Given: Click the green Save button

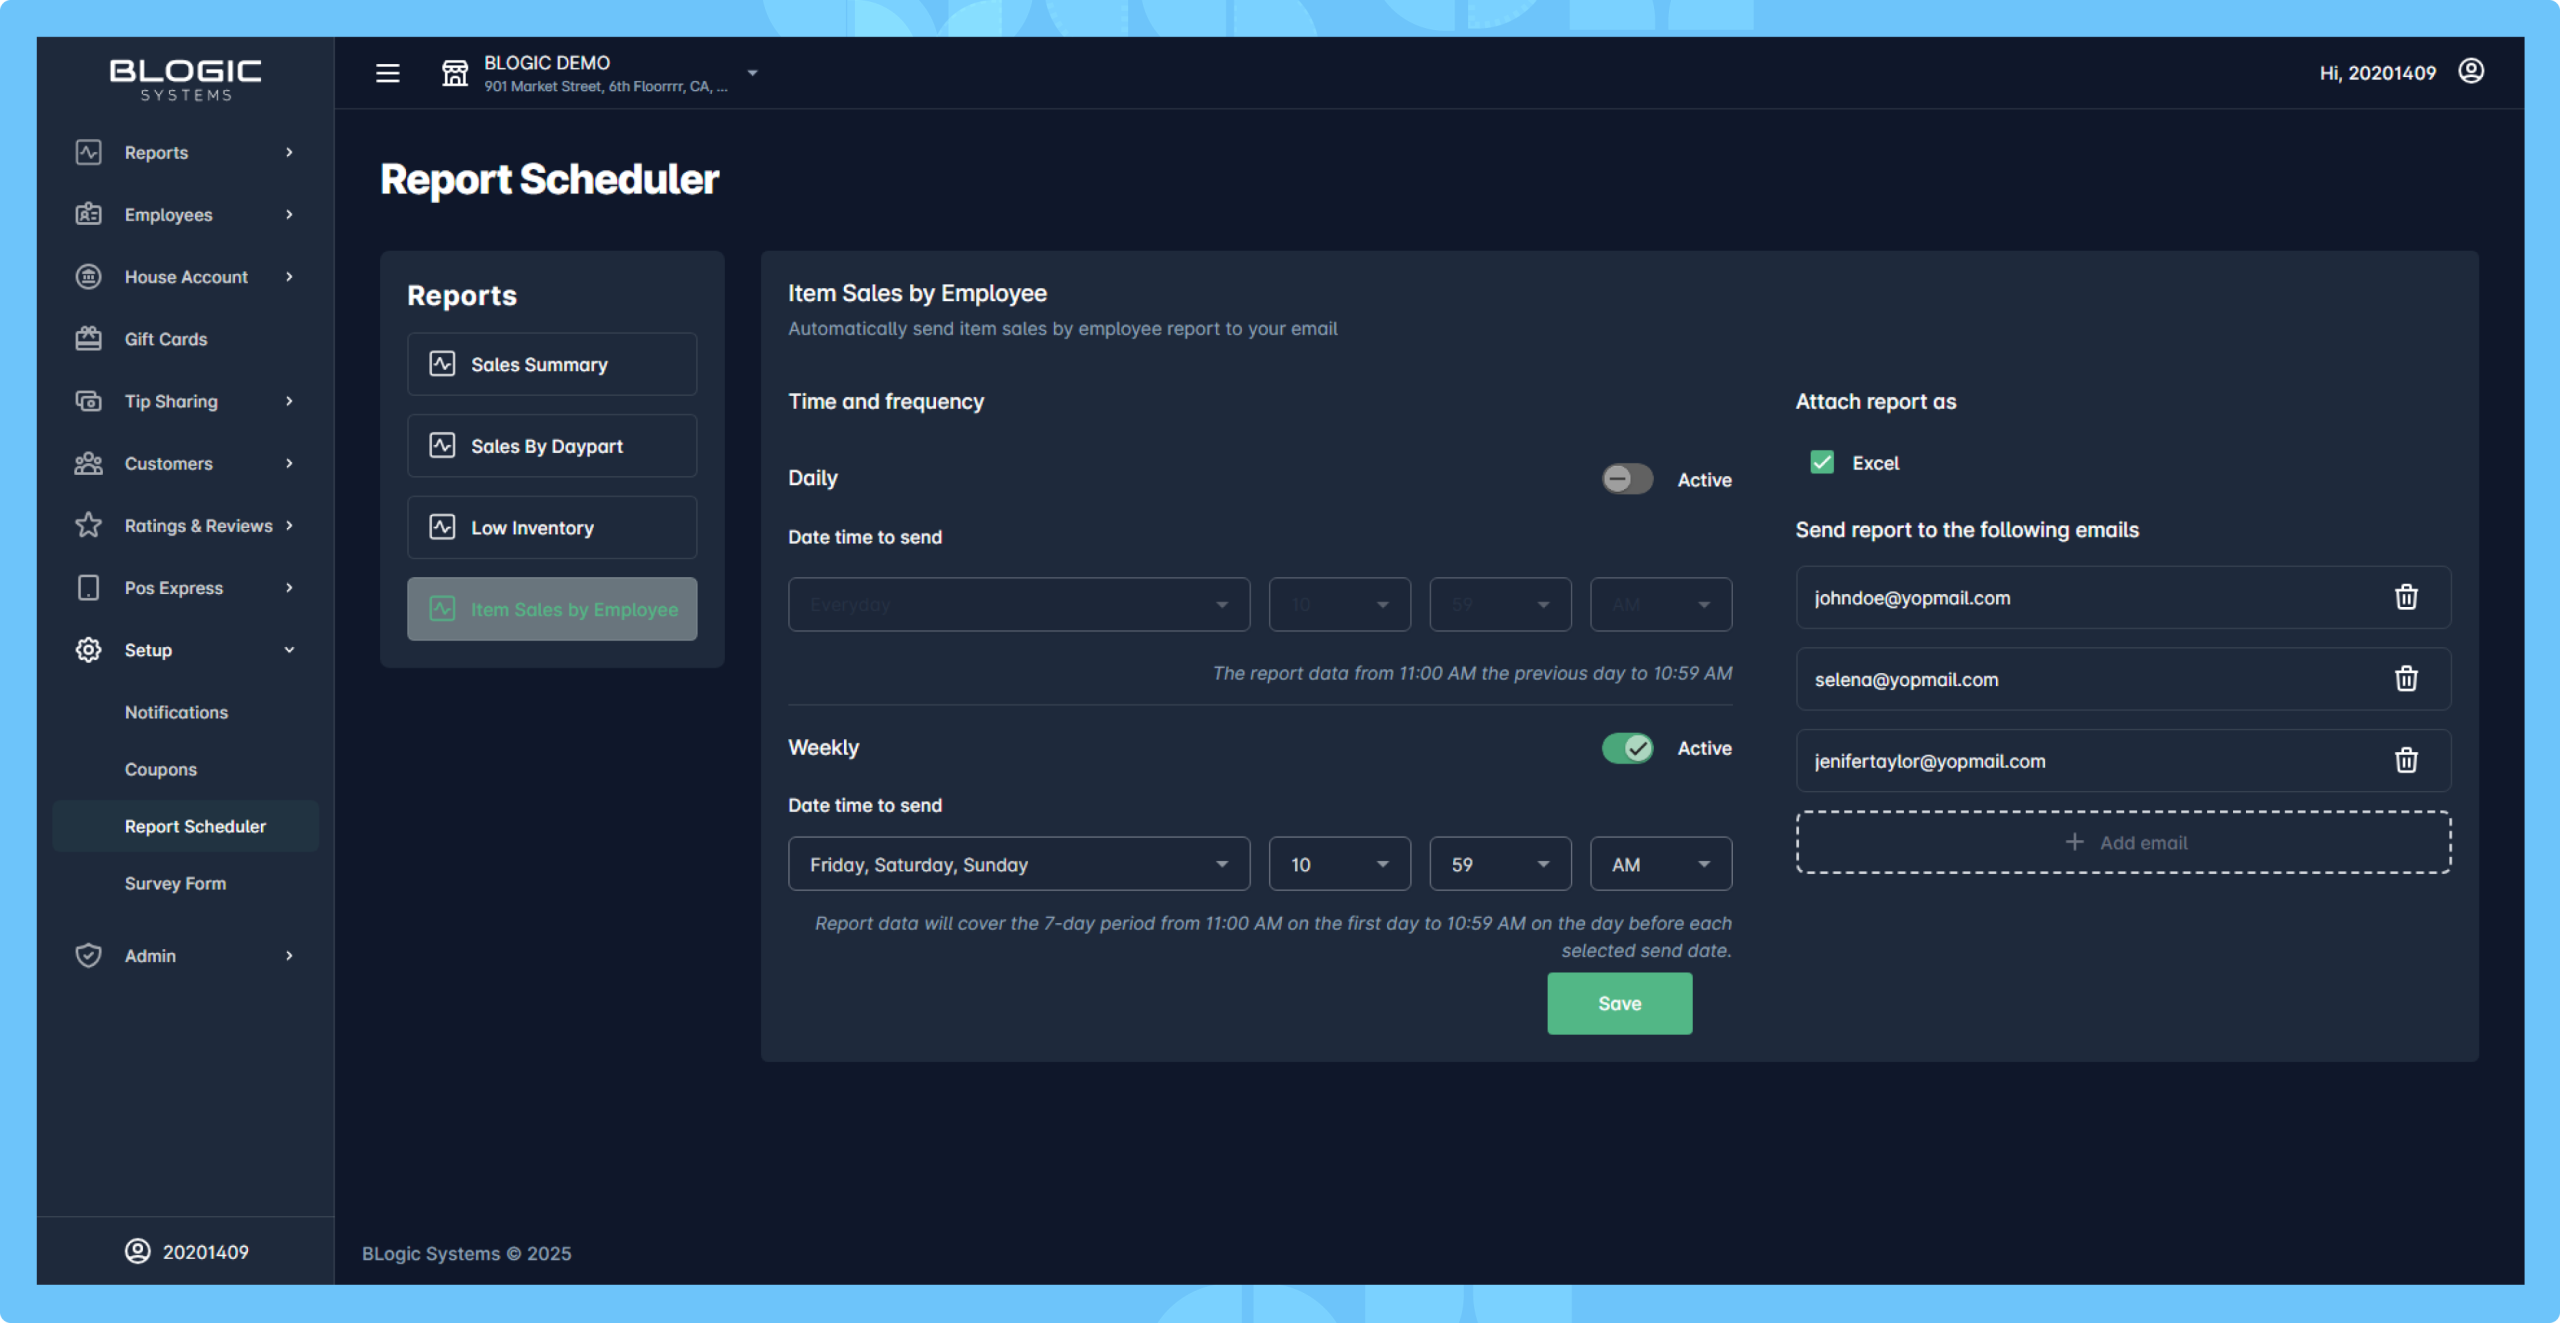Looking at the screenshot, I should [1619, 1003].
